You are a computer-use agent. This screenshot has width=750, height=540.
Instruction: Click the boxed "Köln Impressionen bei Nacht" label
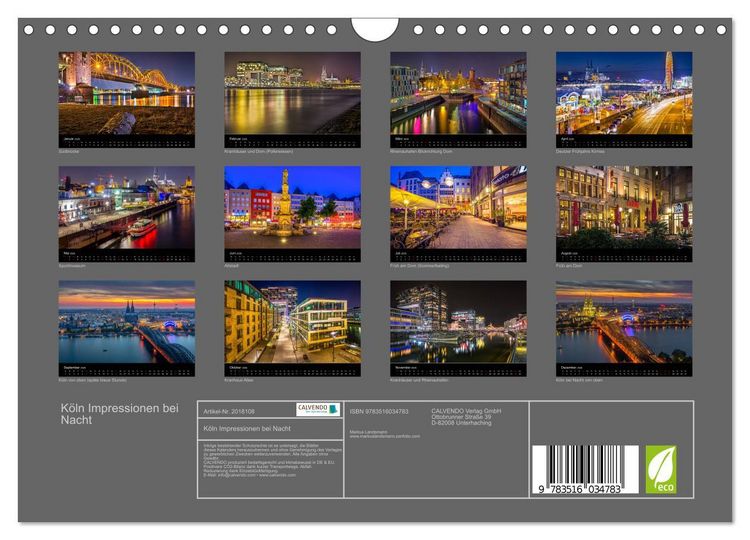(x=247, y=429)
